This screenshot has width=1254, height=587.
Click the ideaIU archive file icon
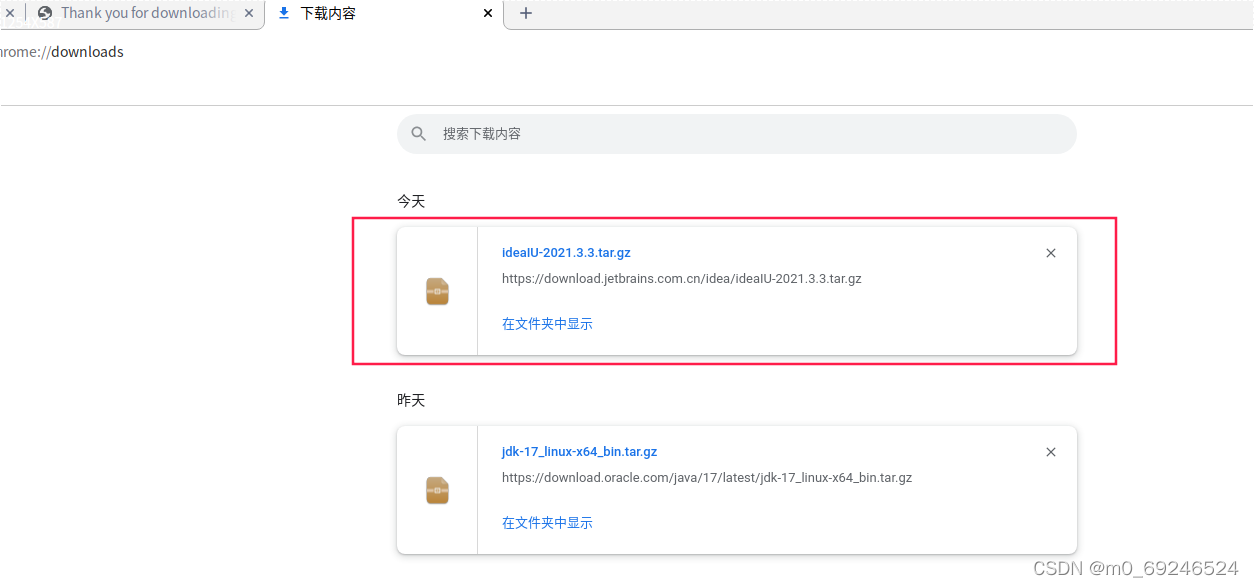click(437, 291)
